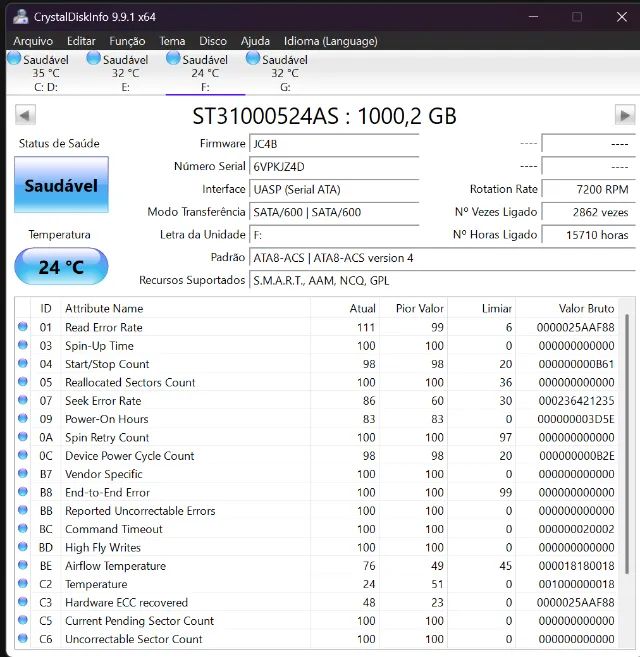Image resolution: width=640 pixels, height=657 pixels.
Task: Go to previous disk with left arrow
Action: (25, 115)
